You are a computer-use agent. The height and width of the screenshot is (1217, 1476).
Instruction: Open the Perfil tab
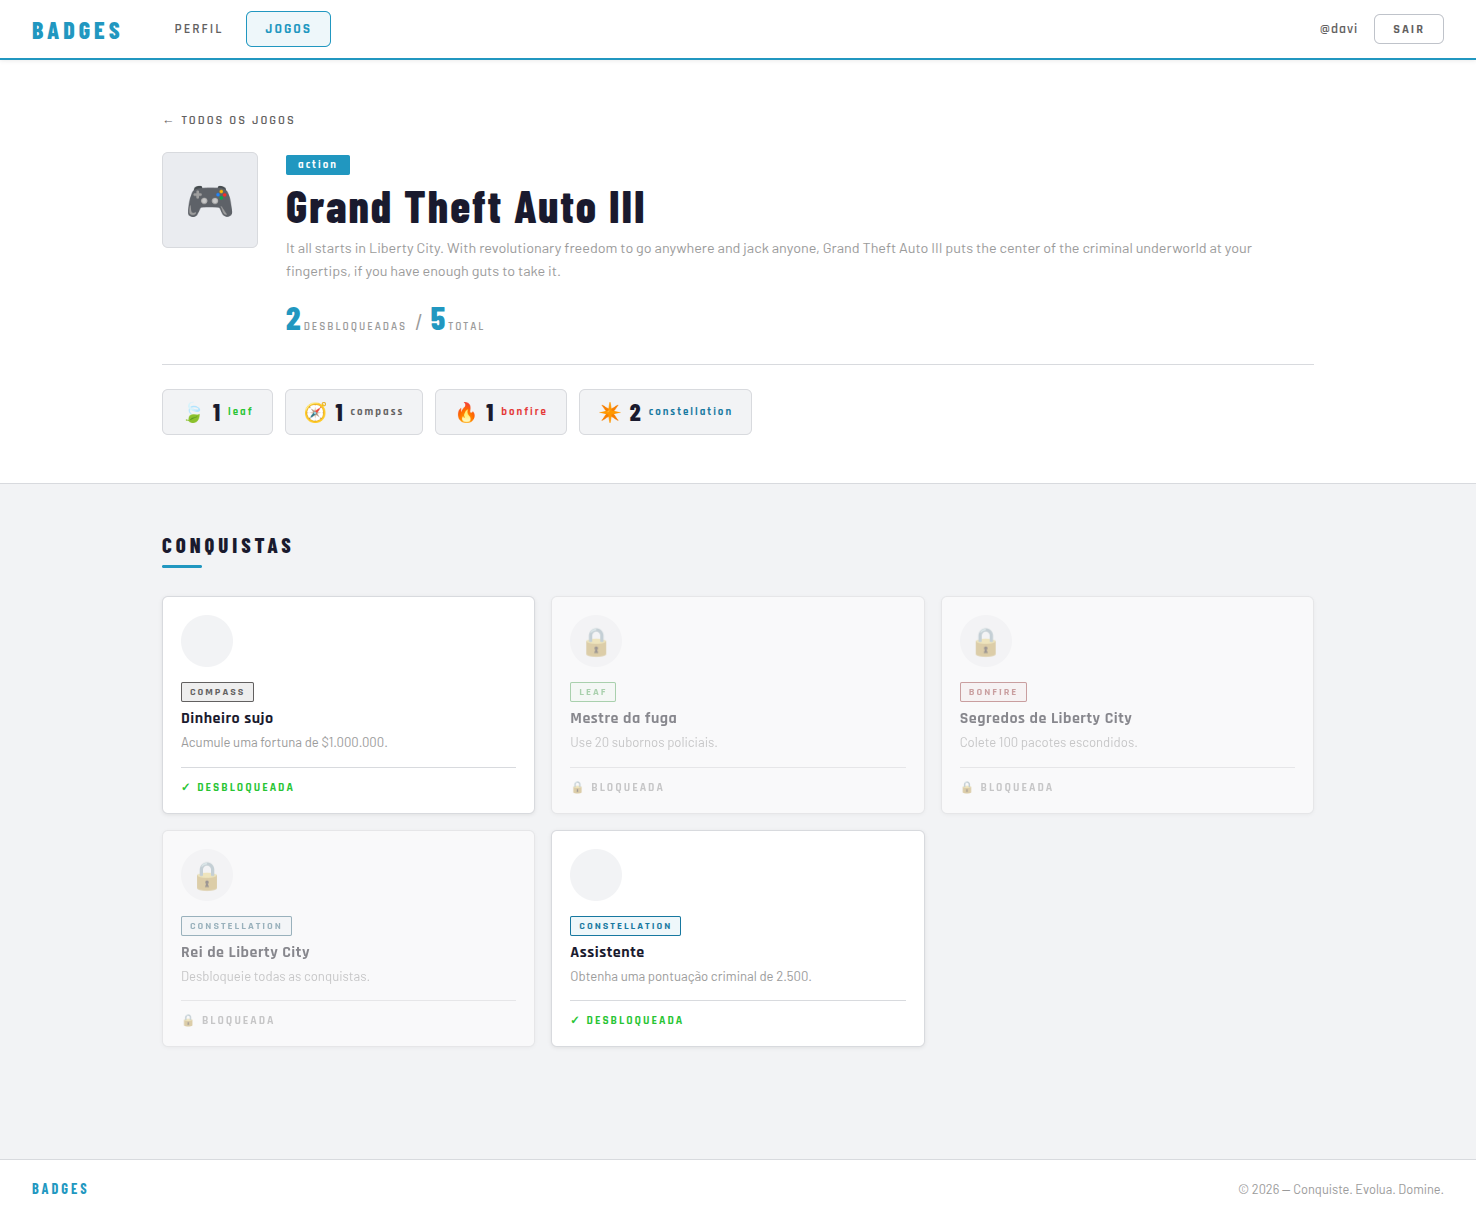(199, 29)
